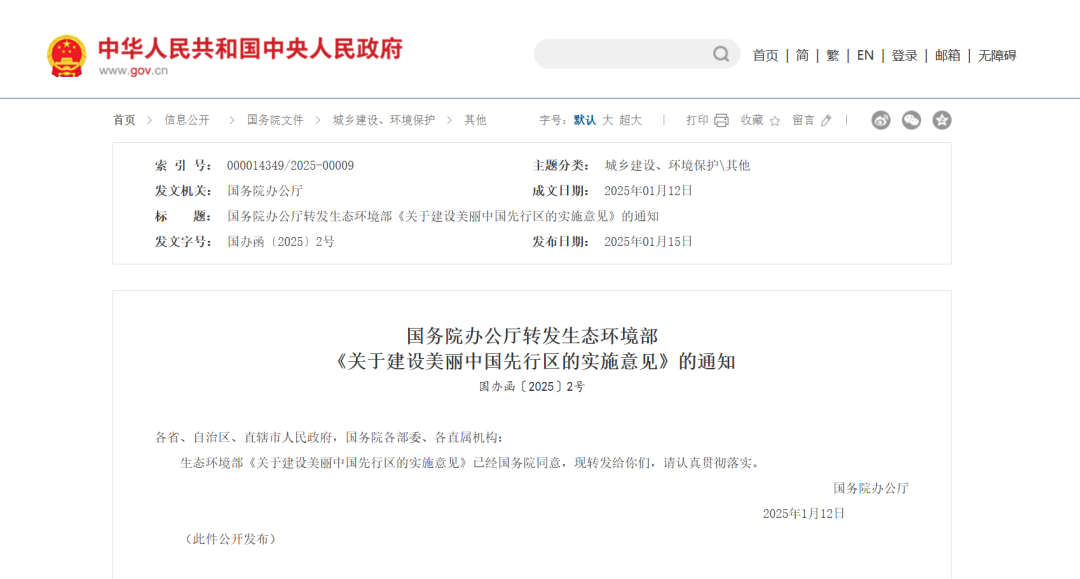Click document number 国办函〔2025〕2号 in table

pyautogui.click(x=281, y=242)
